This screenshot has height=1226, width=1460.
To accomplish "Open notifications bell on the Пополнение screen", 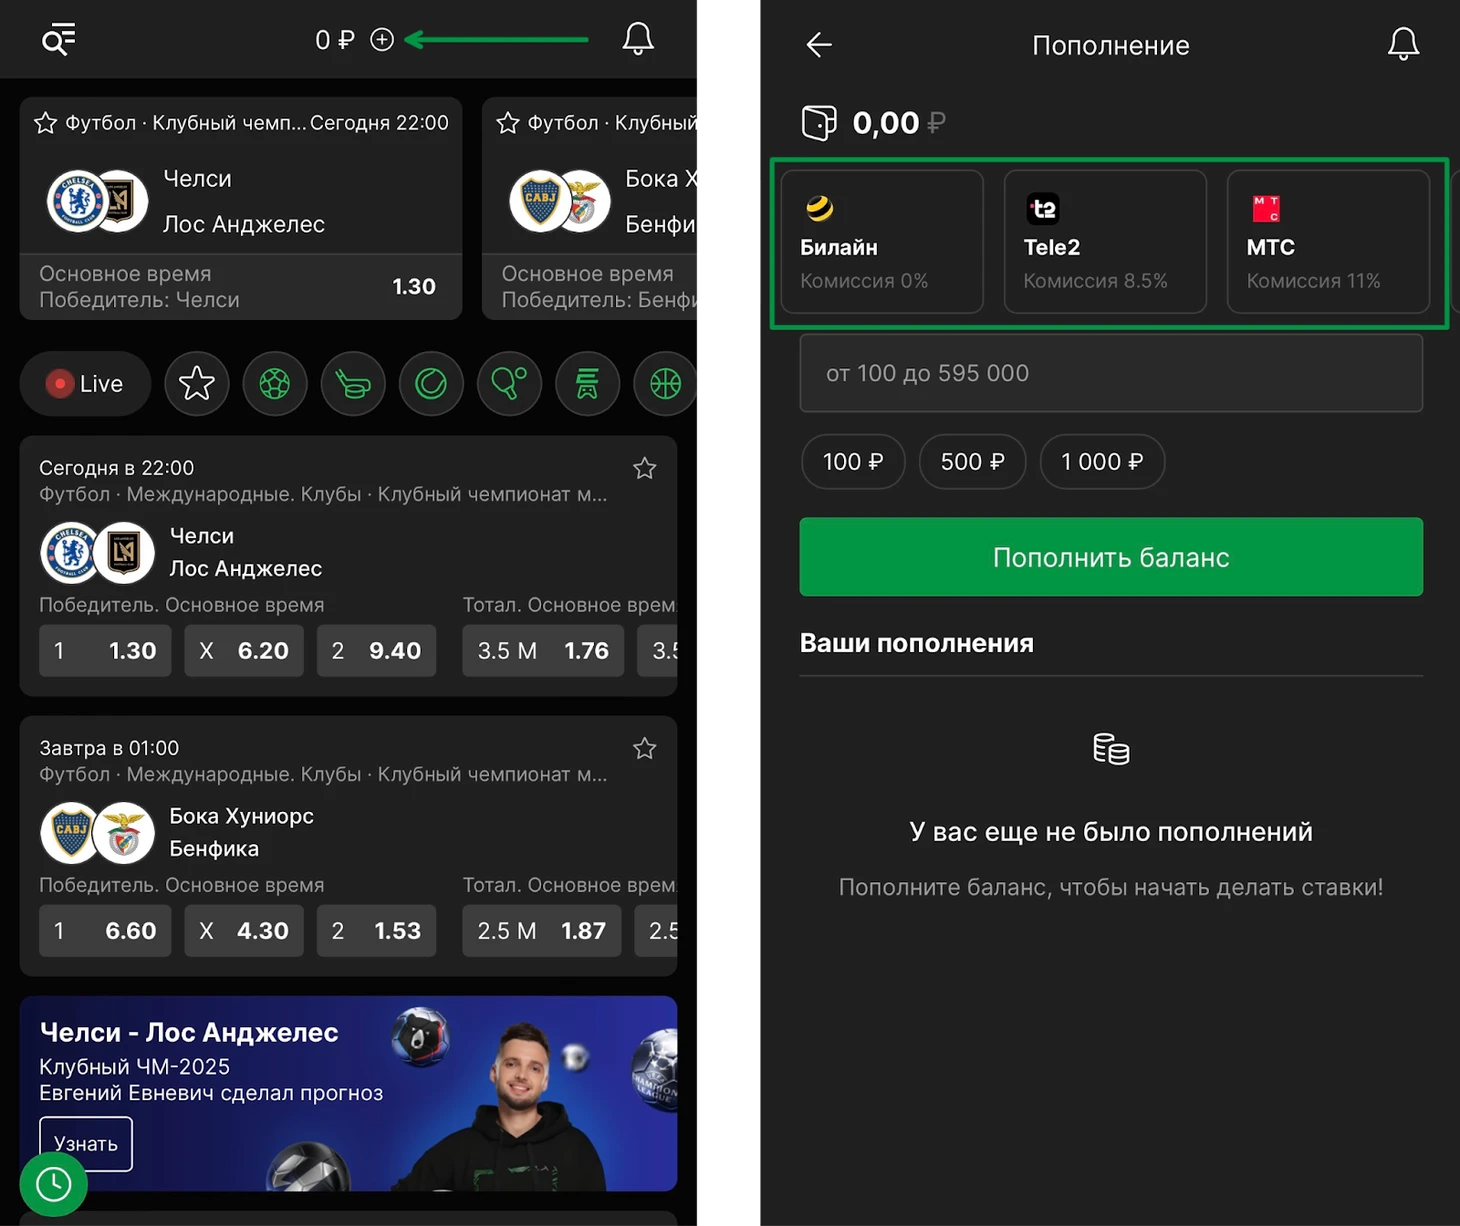I will pyautogui.click(x=1403, y=44).
